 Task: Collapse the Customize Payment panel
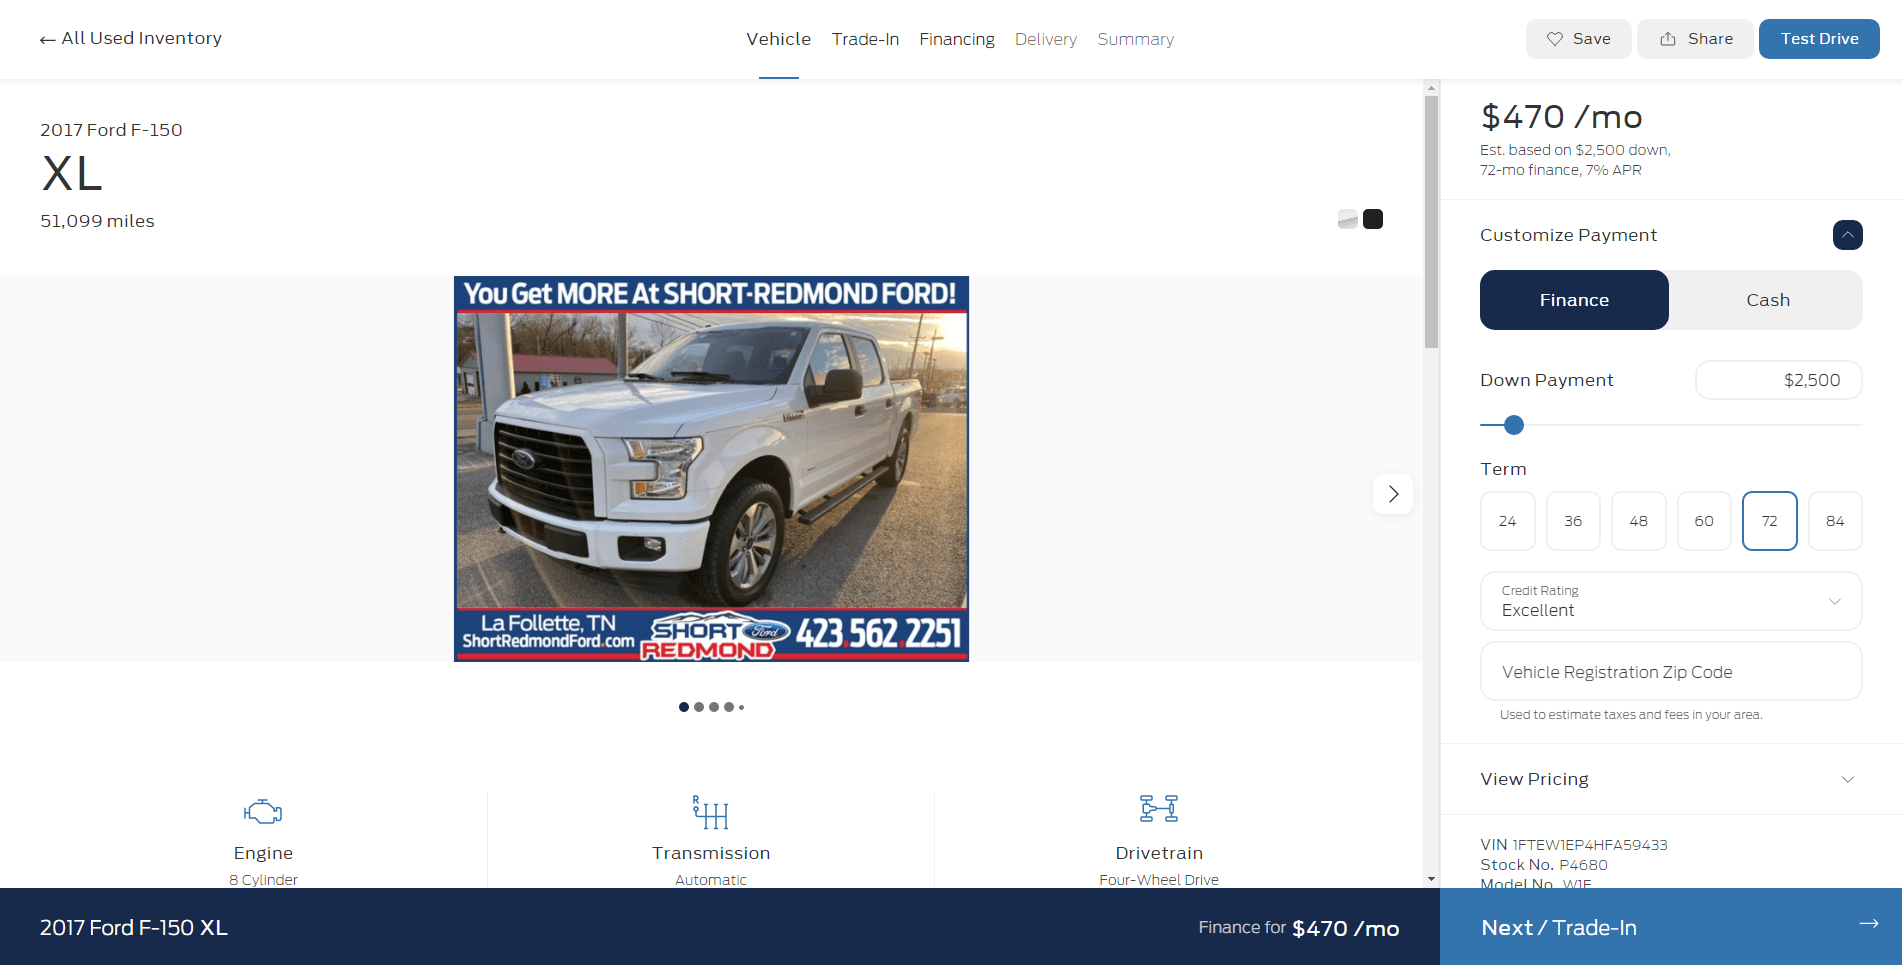click(1847, 235)
